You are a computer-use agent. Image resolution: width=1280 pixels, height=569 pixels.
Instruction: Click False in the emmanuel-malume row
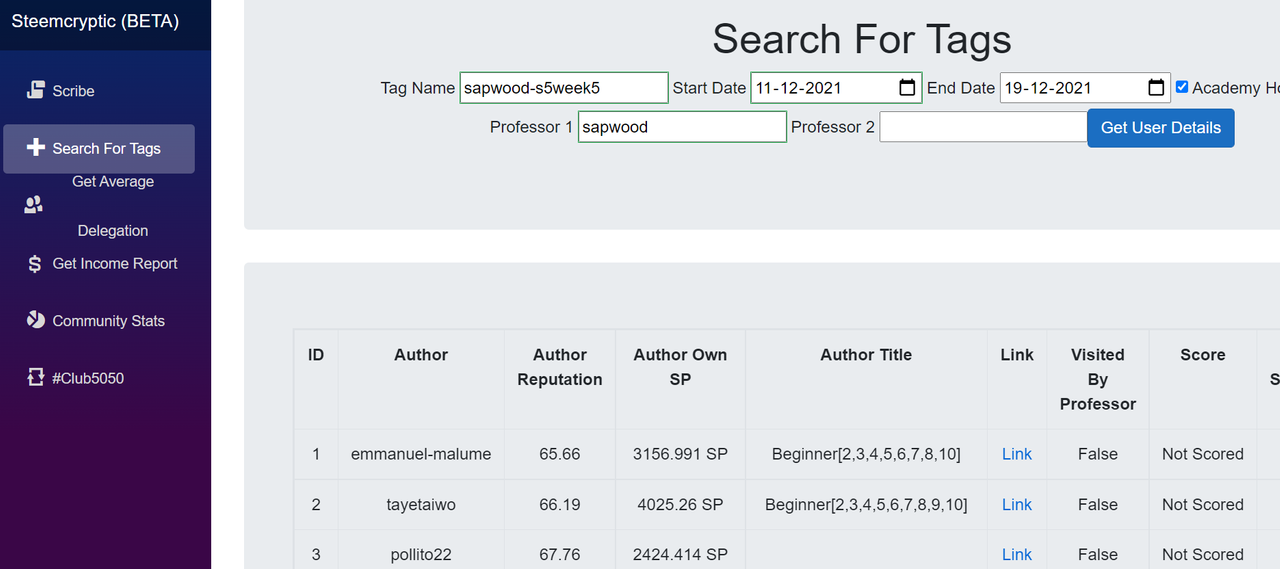click(x=1098, y=454)
